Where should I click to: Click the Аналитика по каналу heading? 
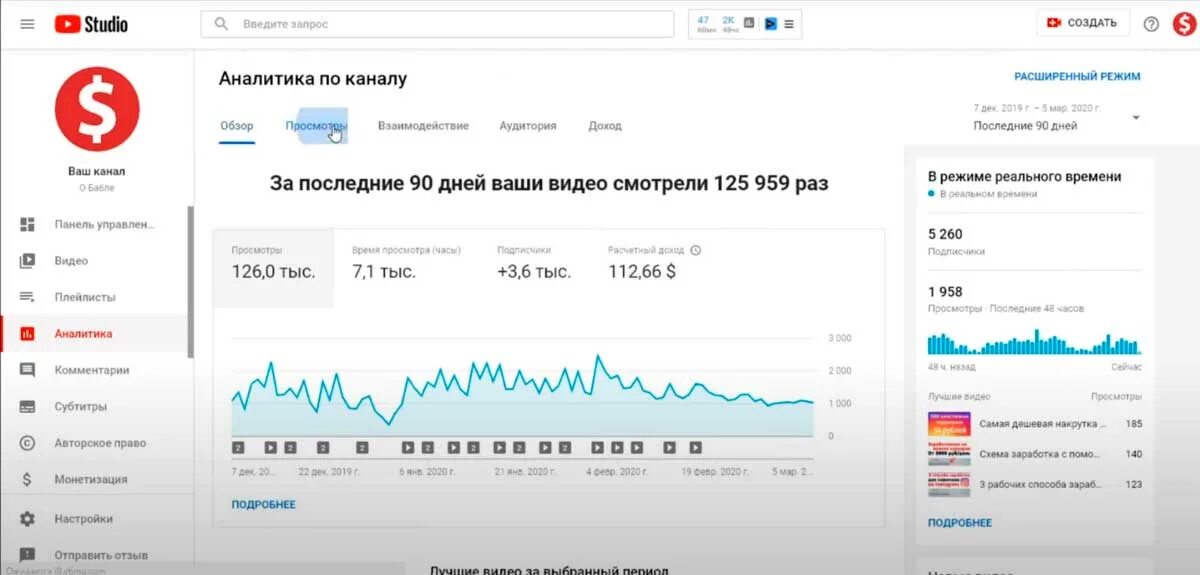[x=313, y=78]
